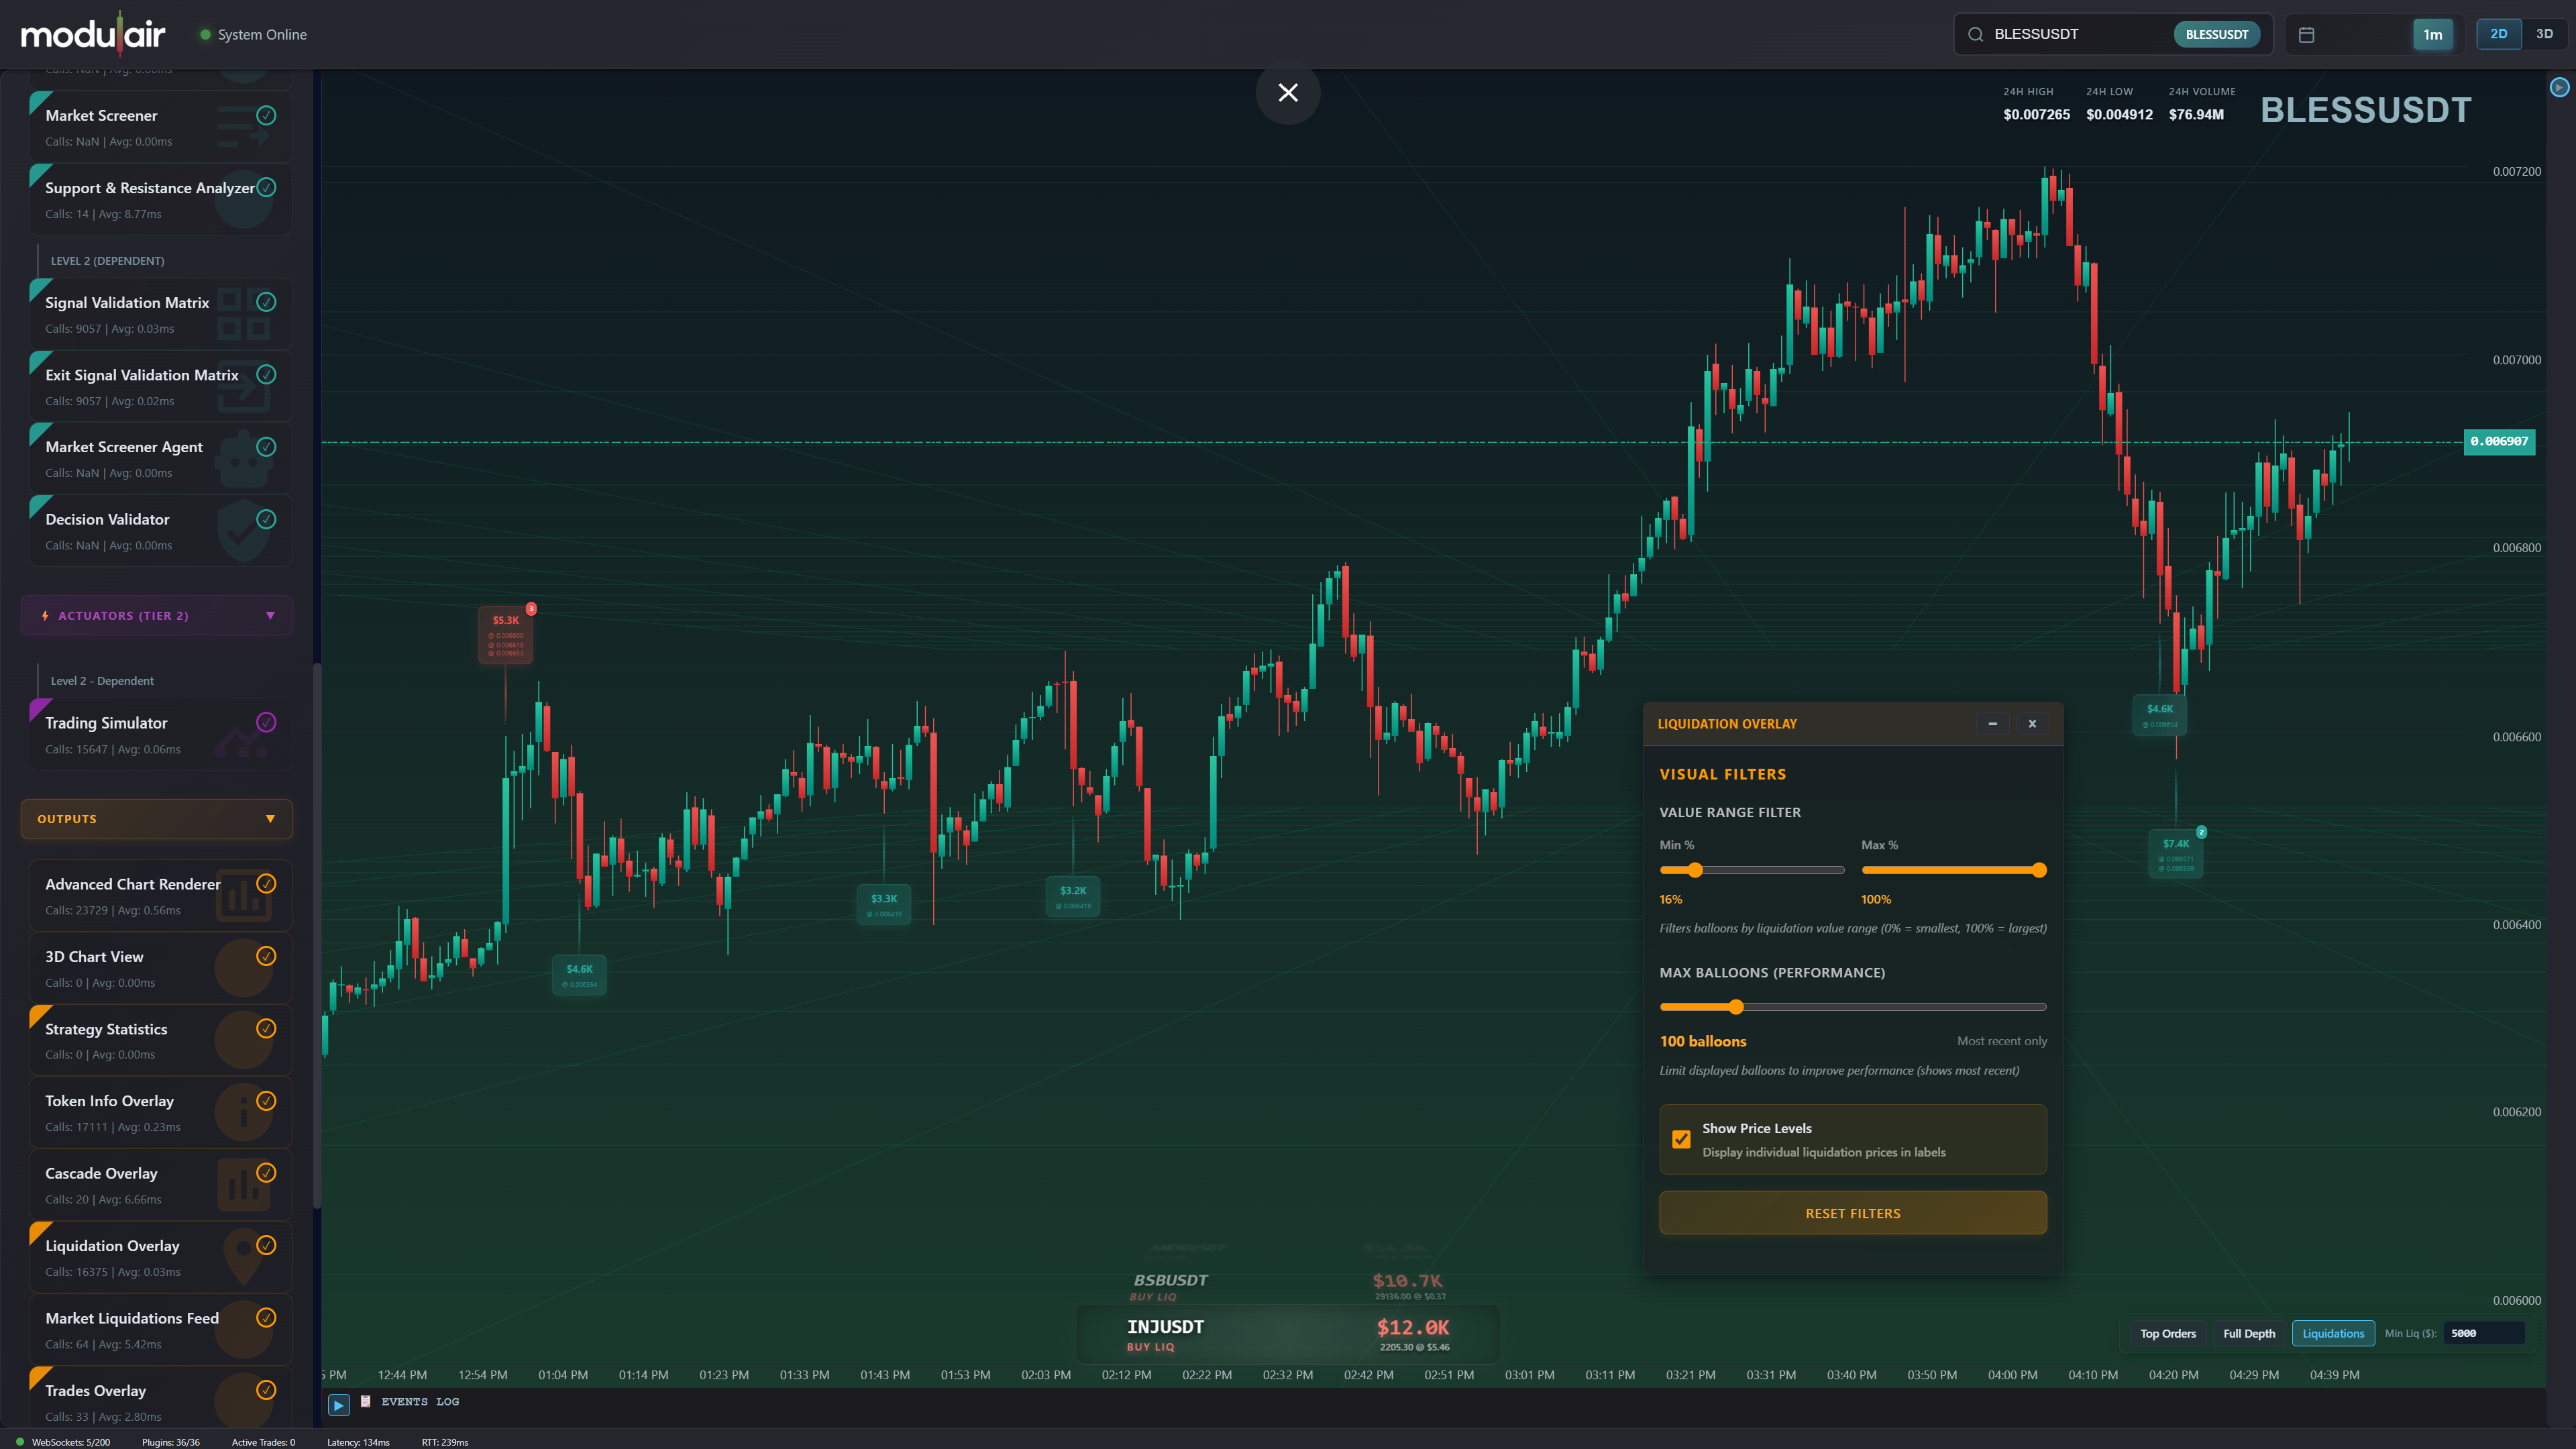Open the calendar date picker icon
The image size is (2576, 1449).
point(2306,34)
